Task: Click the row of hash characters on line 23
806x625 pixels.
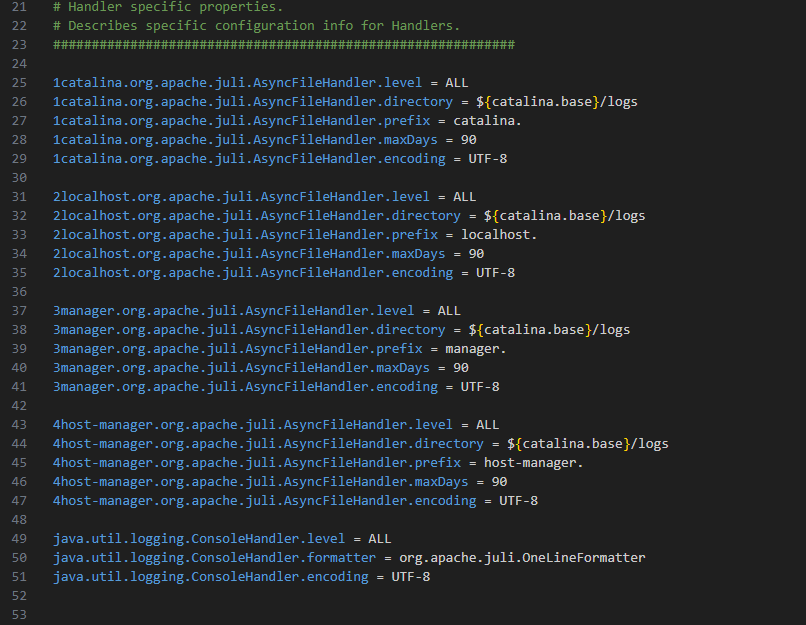Action: pyautogui.click(x=284, y=45)
